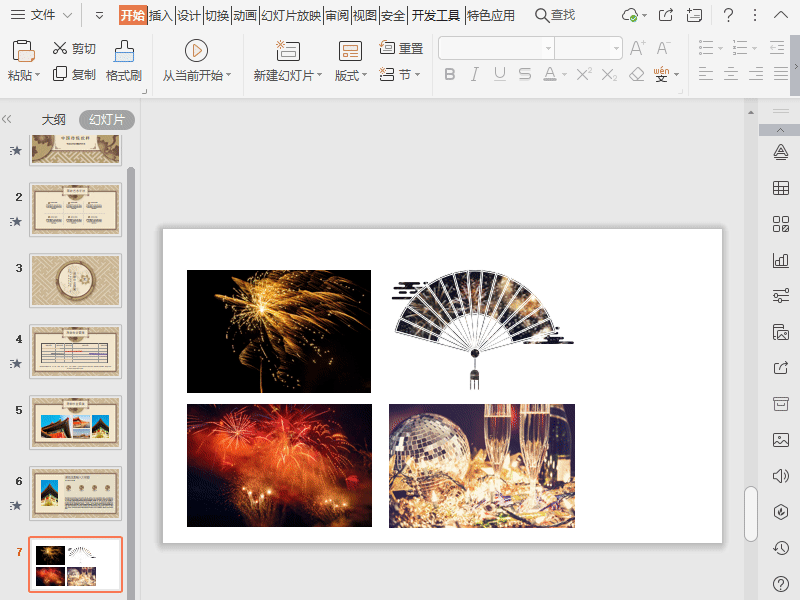Click the 查找 search button
Screen dimensions: 800x600
555,15
